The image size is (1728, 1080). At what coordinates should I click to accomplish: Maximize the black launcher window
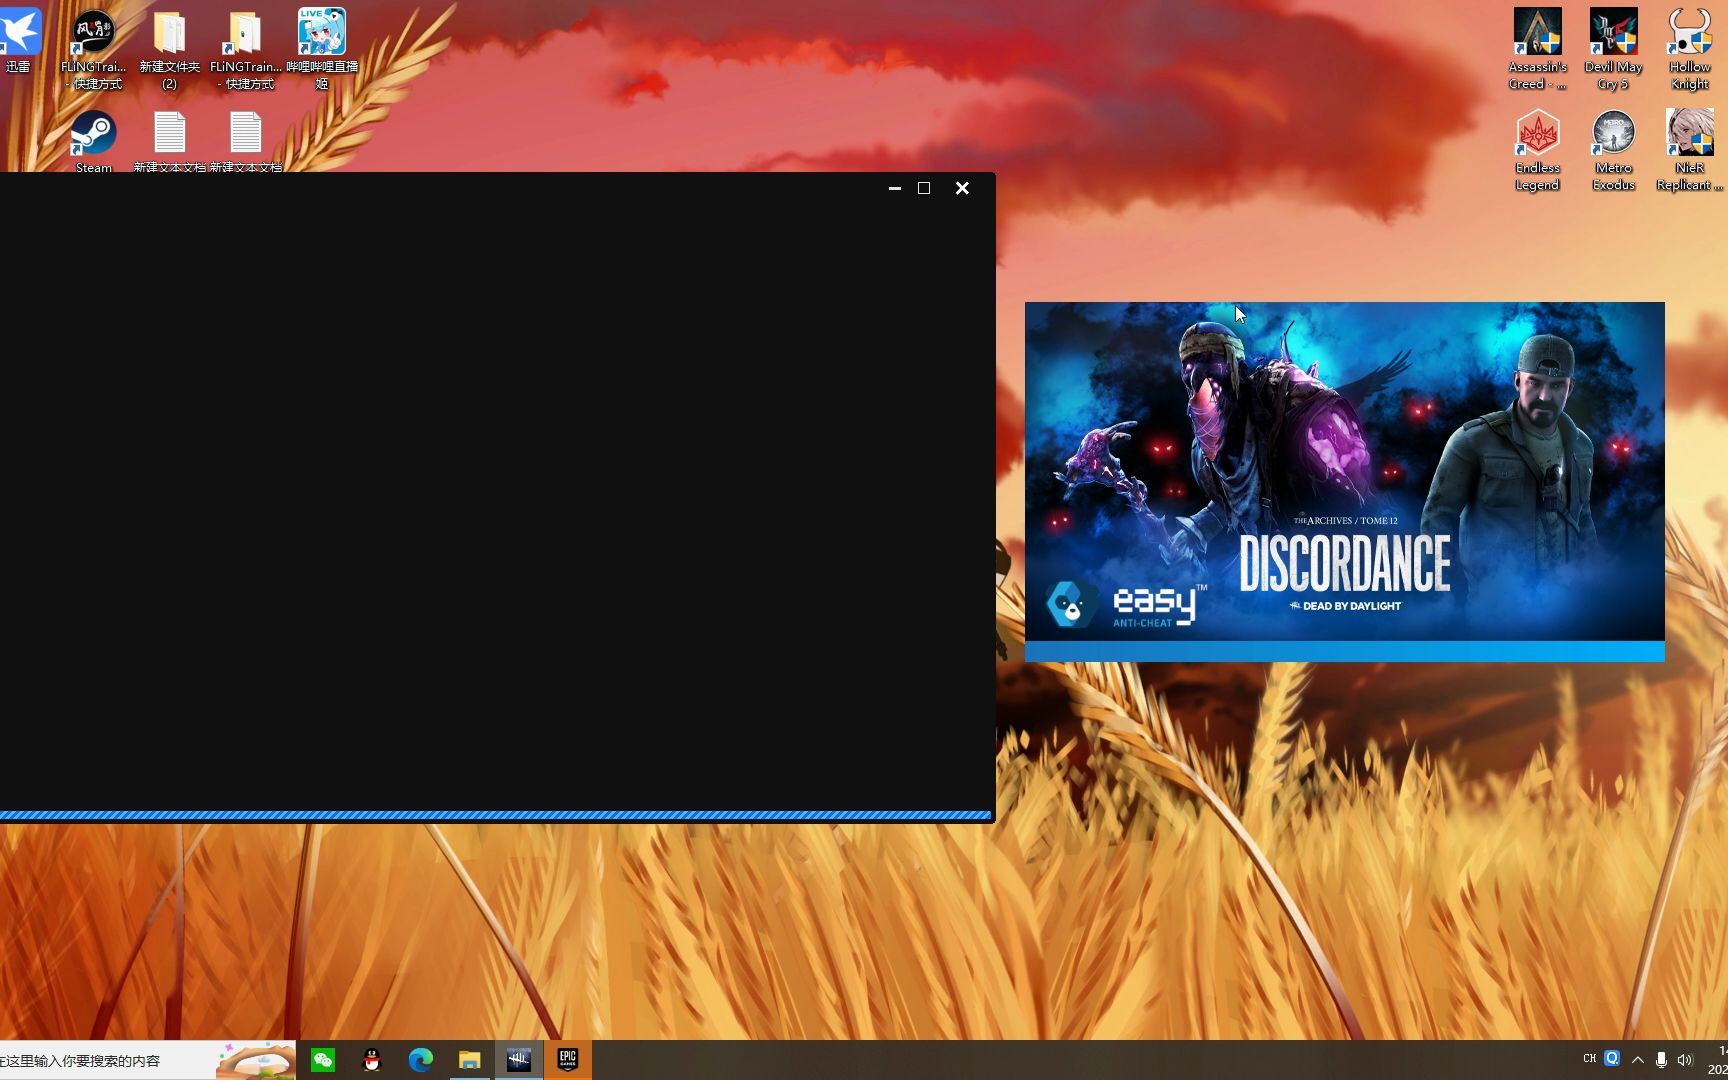[x=924, y=188]
